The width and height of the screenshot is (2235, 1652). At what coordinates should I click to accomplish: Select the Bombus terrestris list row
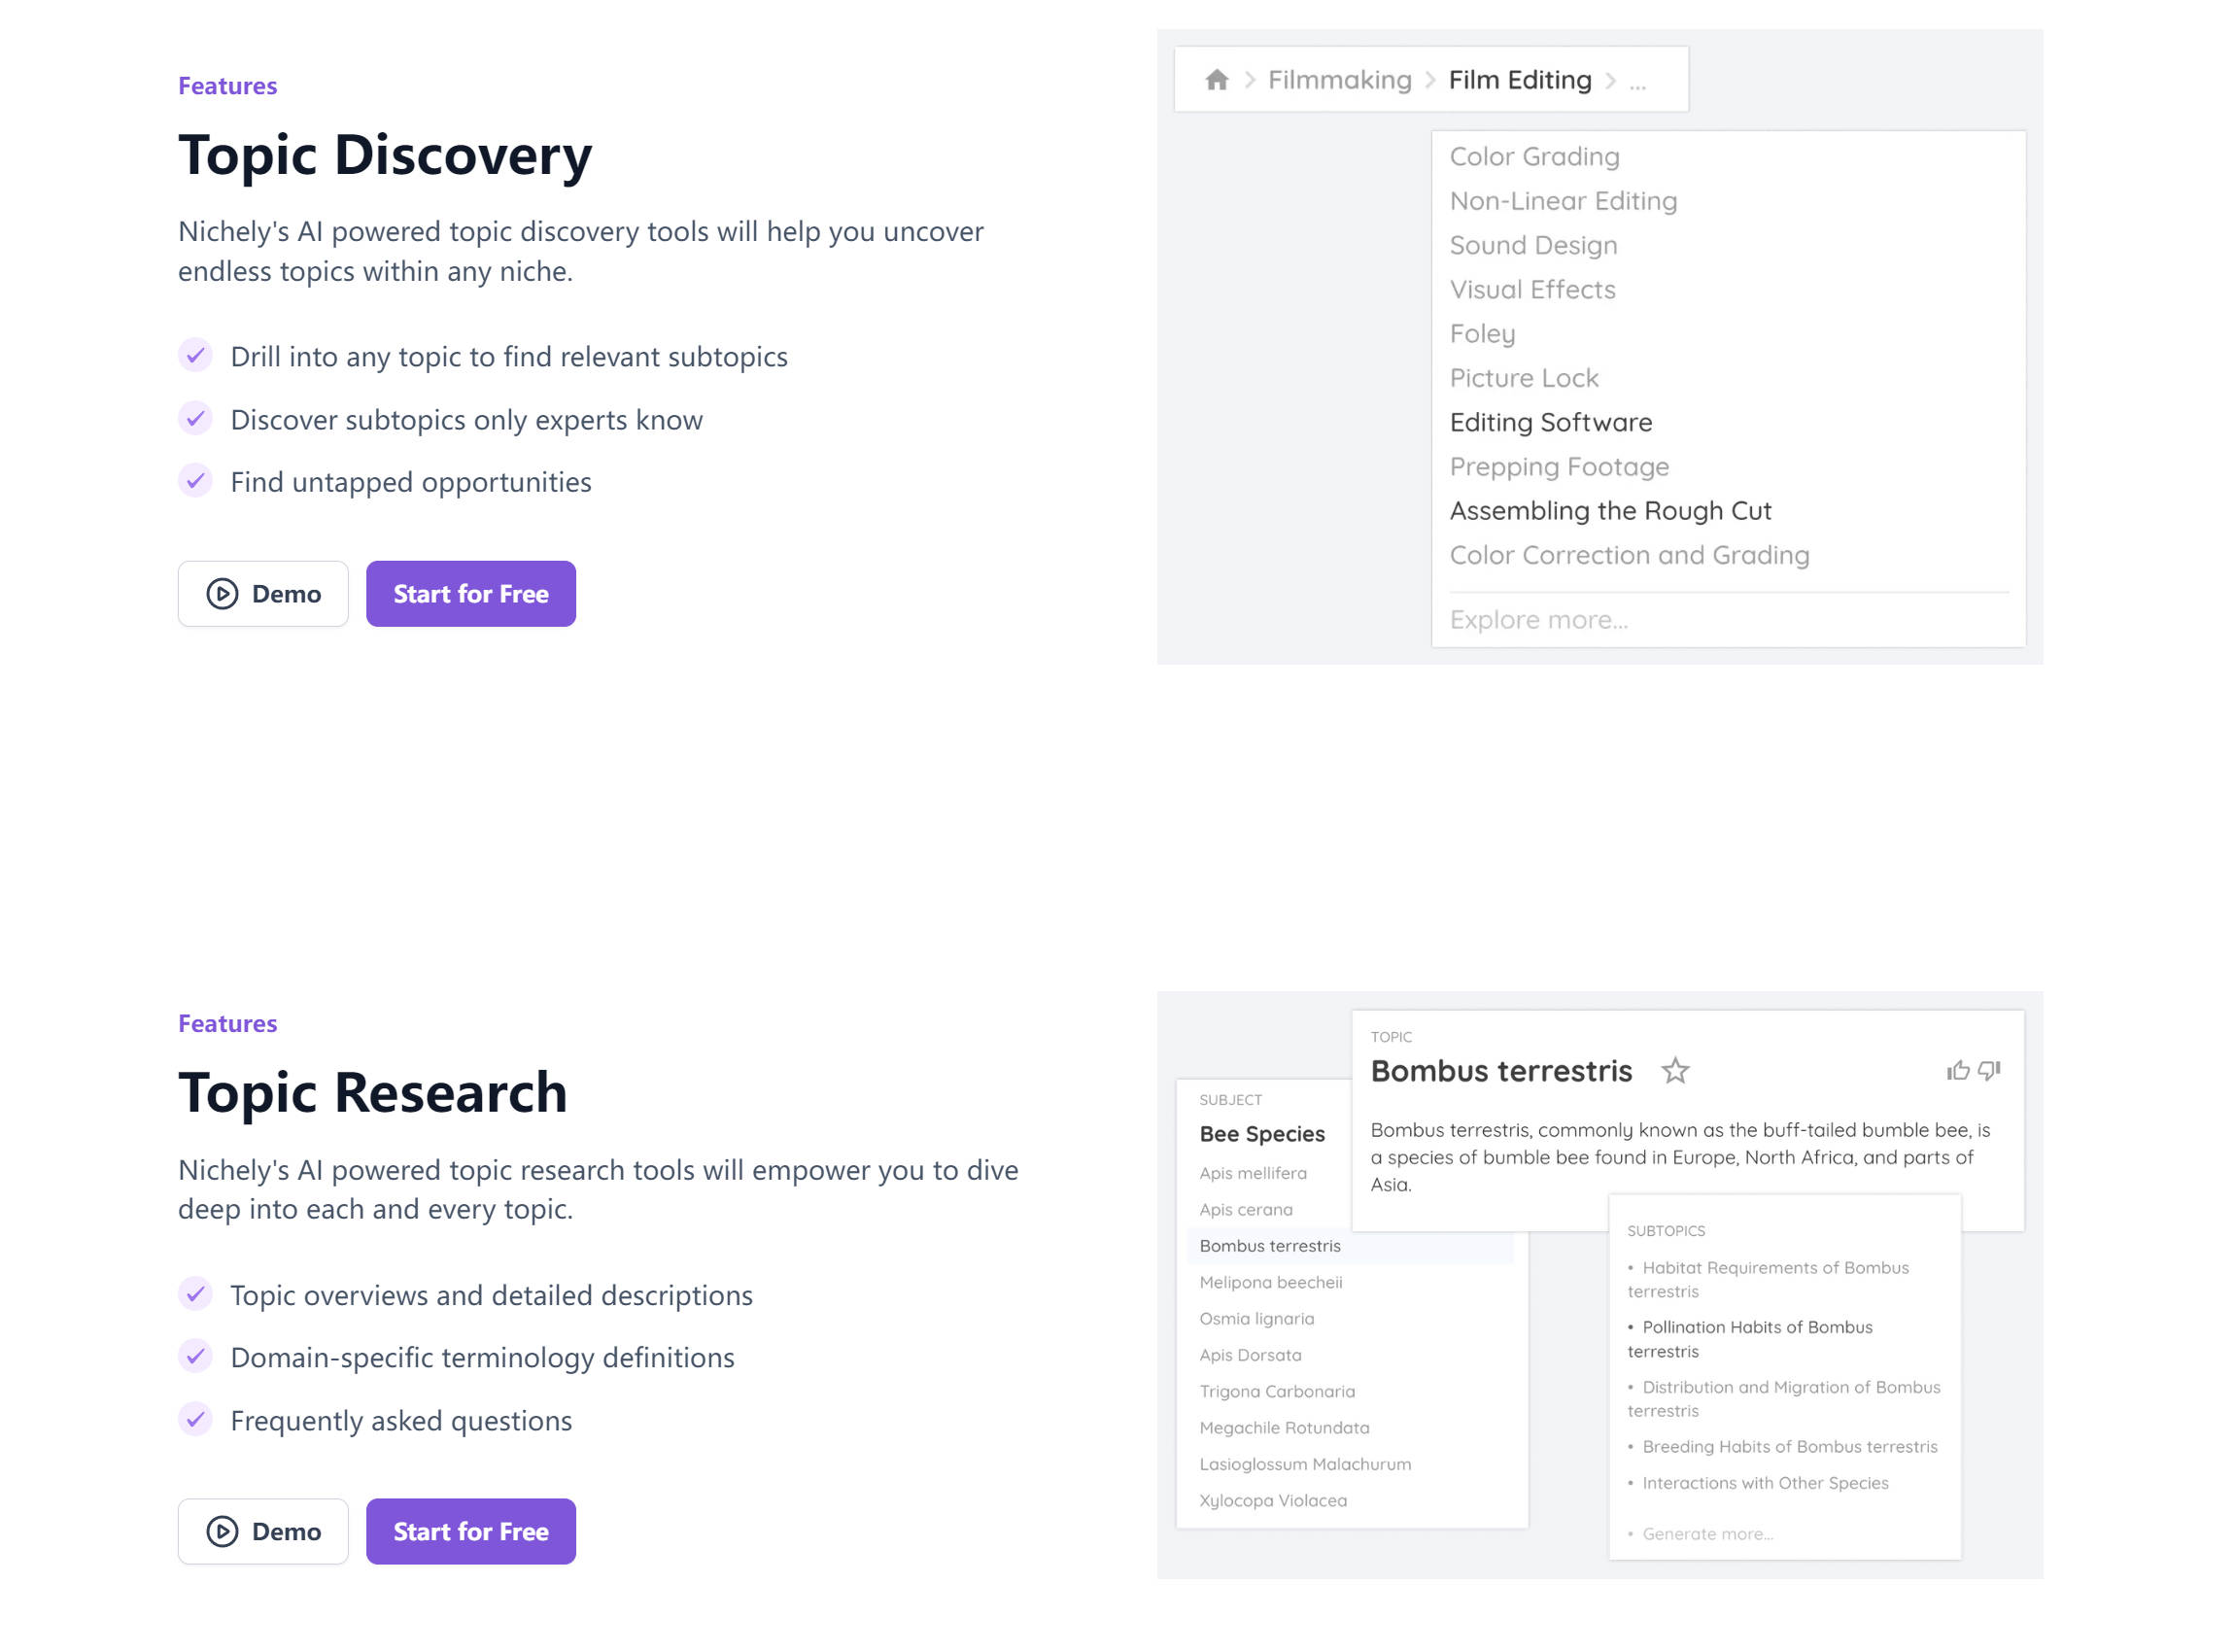tap(1350, 1246)
